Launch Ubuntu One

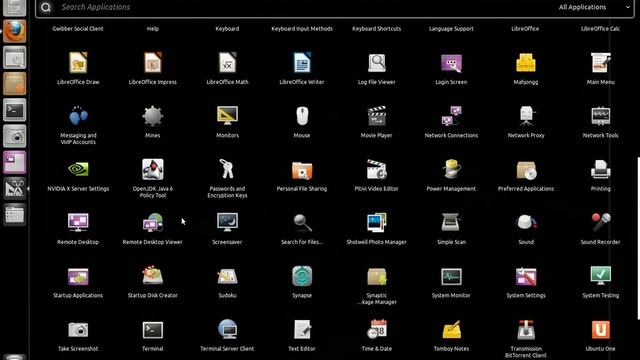[x=600, y=329]
